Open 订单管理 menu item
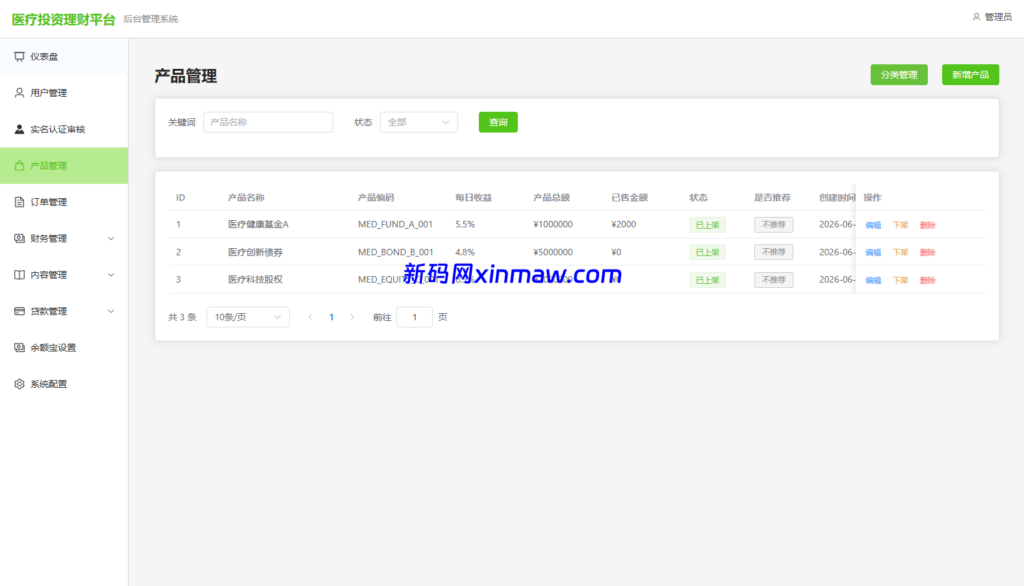 click(64, 202)
